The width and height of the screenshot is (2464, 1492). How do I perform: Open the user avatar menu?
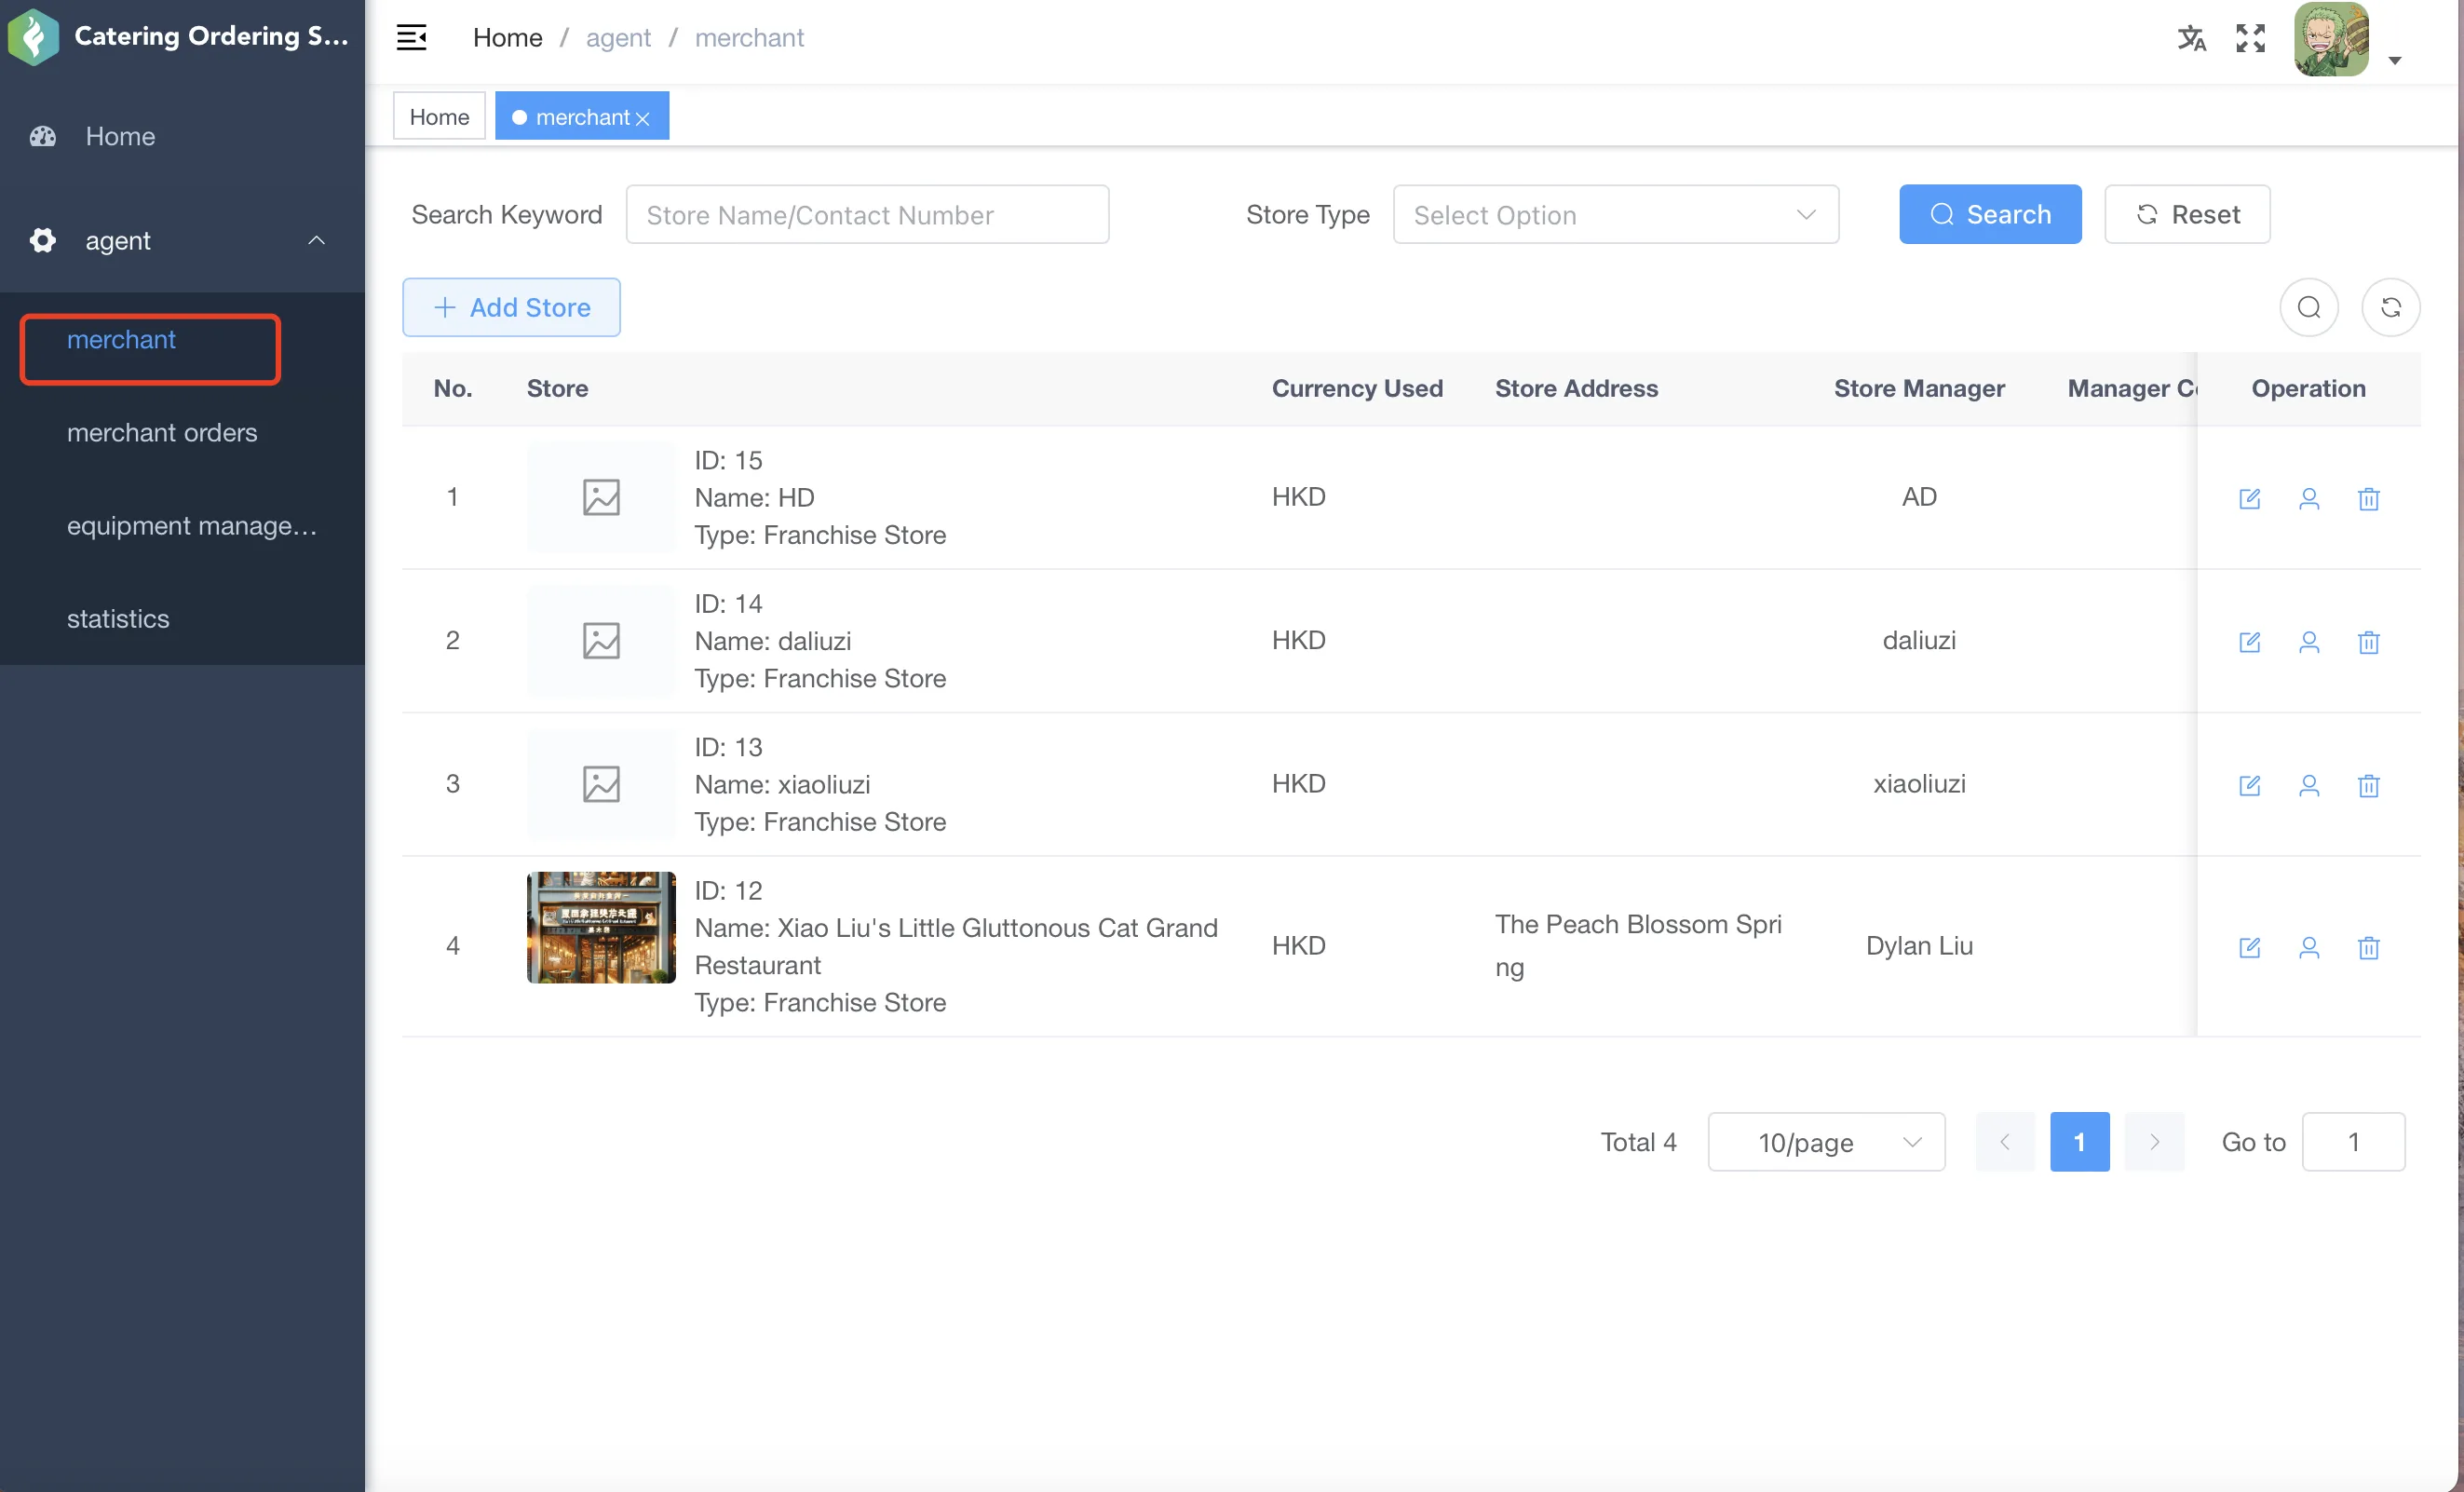click(x=2331, y=39)
